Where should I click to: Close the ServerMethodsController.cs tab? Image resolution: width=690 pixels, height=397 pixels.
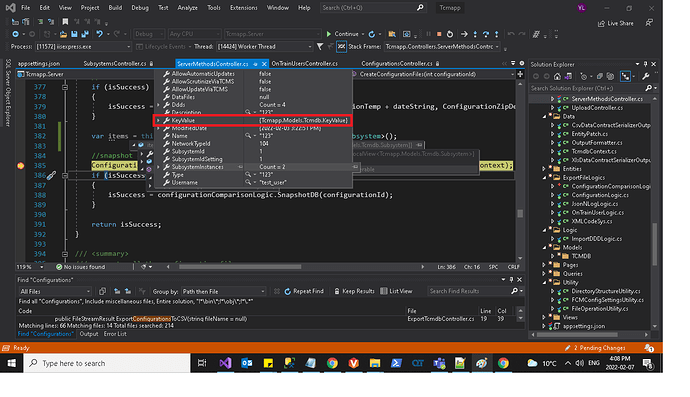click(x=264, y=64)
